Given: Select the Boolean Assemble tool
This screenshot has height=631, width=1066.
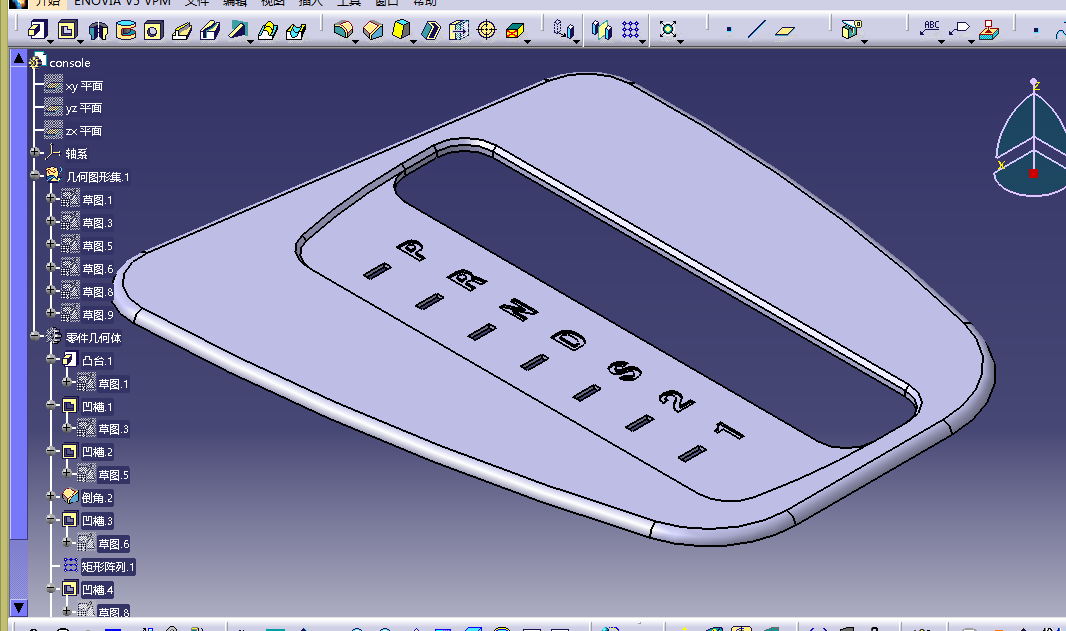Looking at the screenshot, I should (x=850, y=29).
